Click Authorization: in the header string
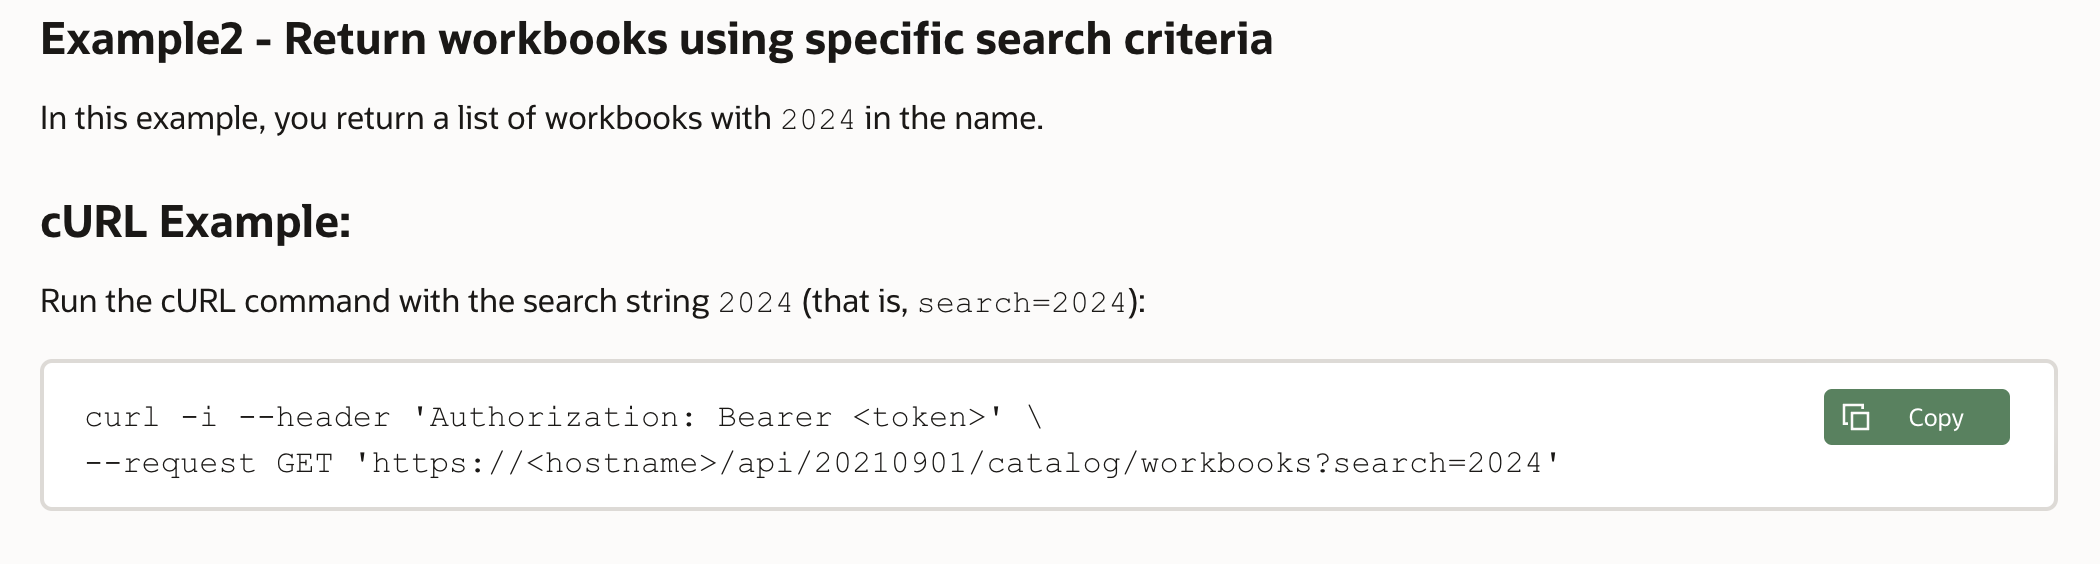Screen dimensions: 2100x564 pyautogui.click(x=563, y=417)
